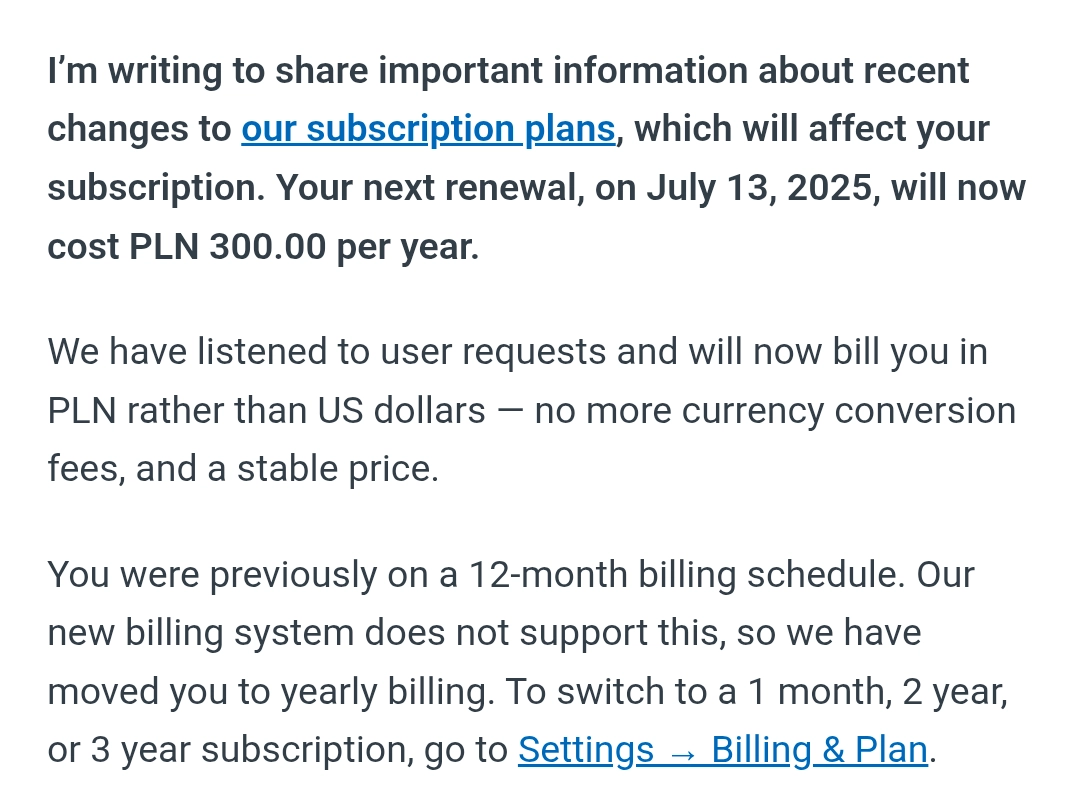Click 'Billing & Plan' in the link text

pyautogui.click(x=819, y=750)
